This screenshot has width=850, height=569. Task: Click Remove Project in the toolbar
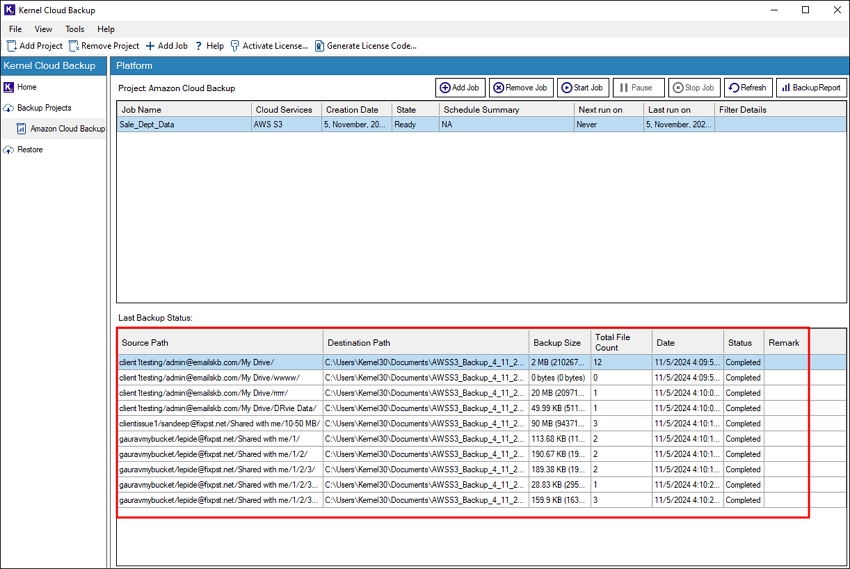point(104,46)
